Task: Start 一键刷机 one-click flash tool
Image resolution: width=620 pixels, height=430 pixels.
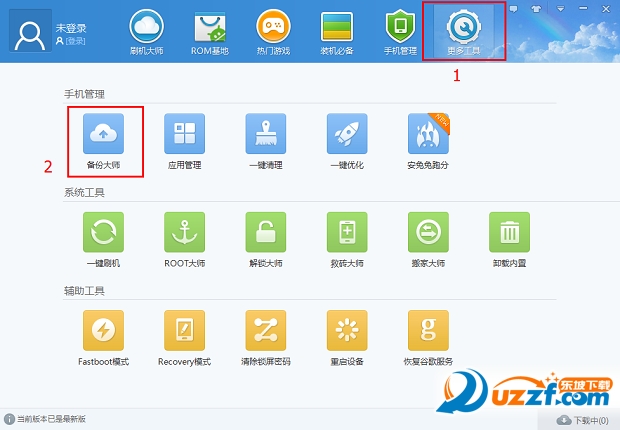Action: tap(103, 232)
